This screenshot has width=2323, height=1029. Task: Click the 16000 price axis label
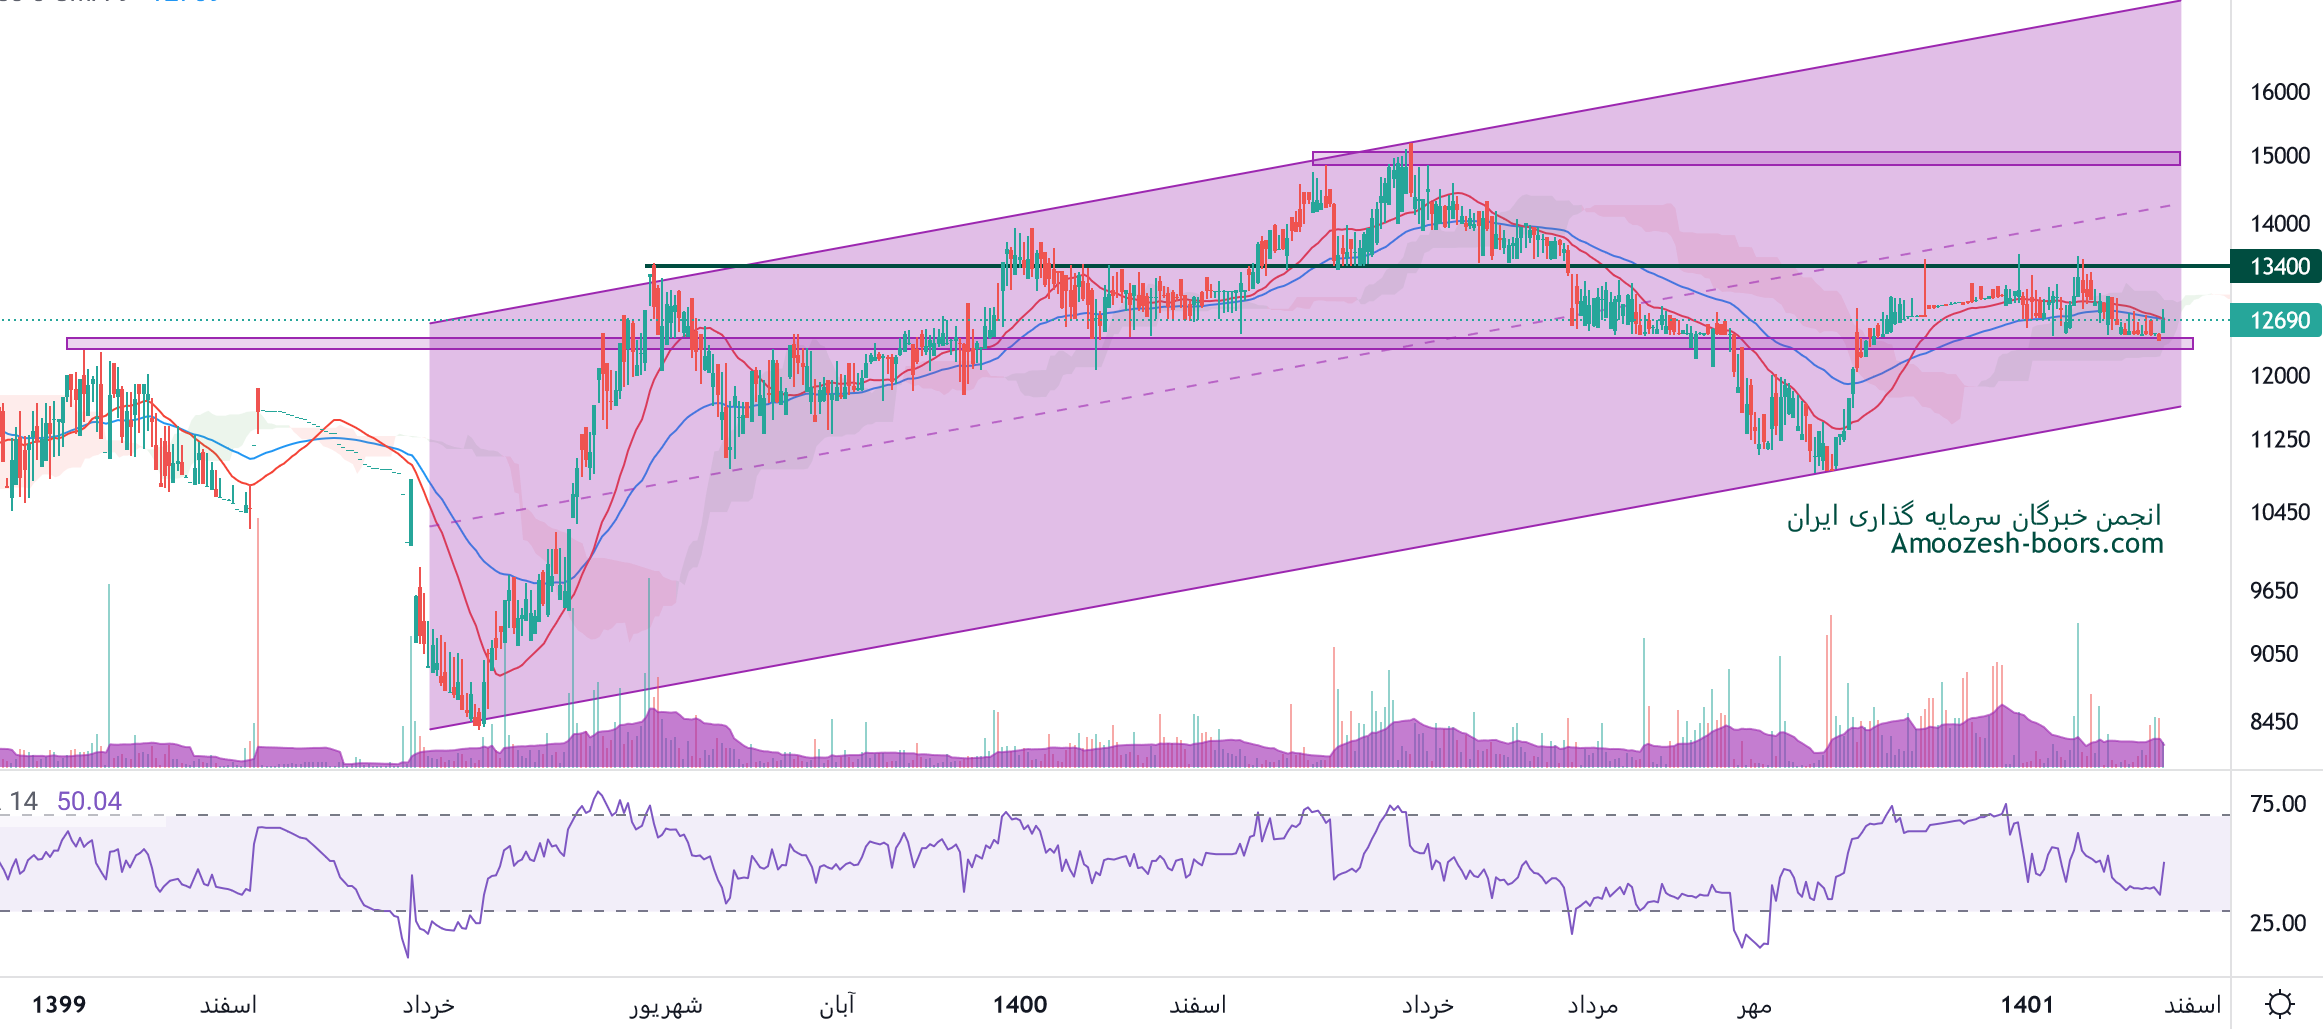click(x=2279, y=92)
